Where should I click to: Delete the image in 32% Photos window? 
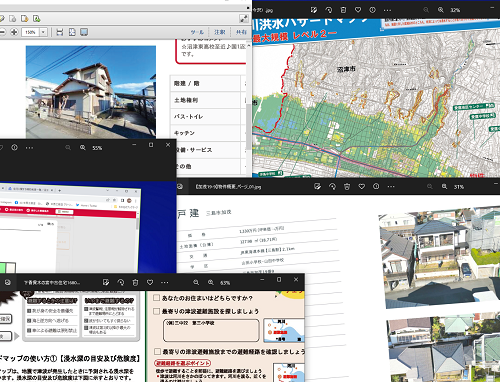[x=343, y=10]
